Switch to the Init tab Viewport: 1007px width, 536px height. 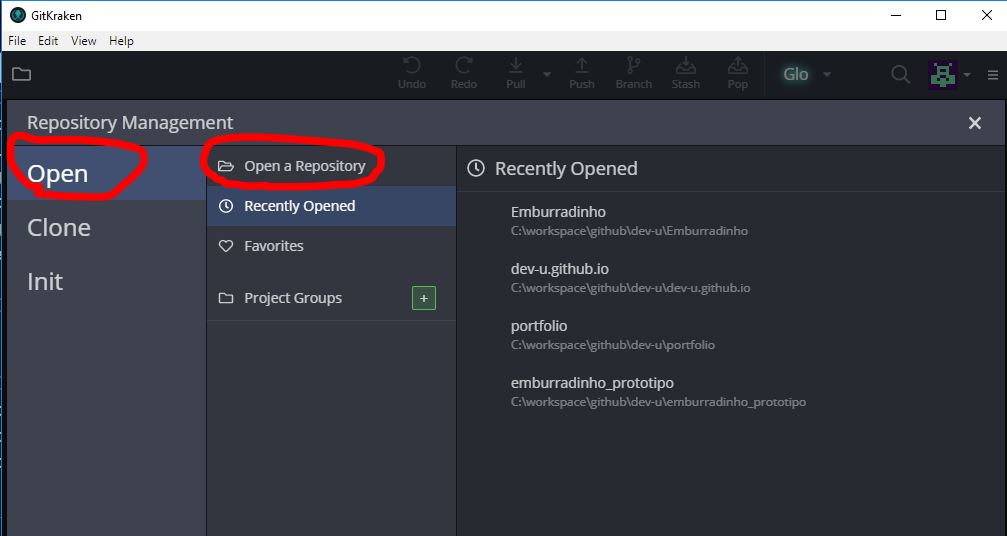tap(45, 282)
